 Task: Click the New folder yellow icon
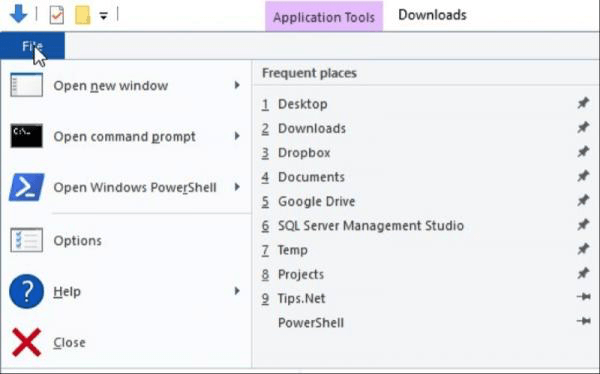83,15
